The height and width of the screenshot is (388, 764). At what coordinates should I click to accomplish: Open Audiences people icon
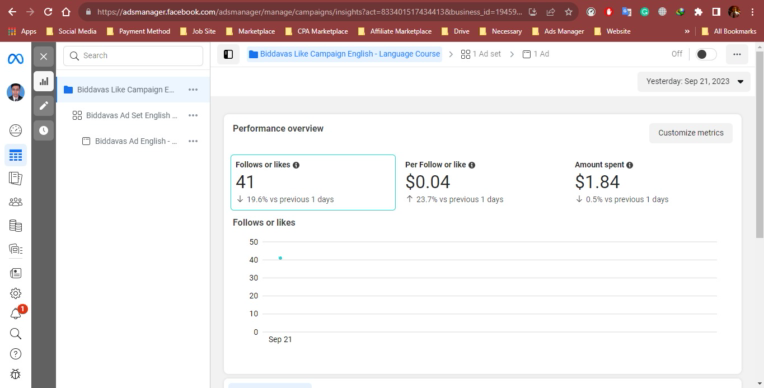point(16,202)
